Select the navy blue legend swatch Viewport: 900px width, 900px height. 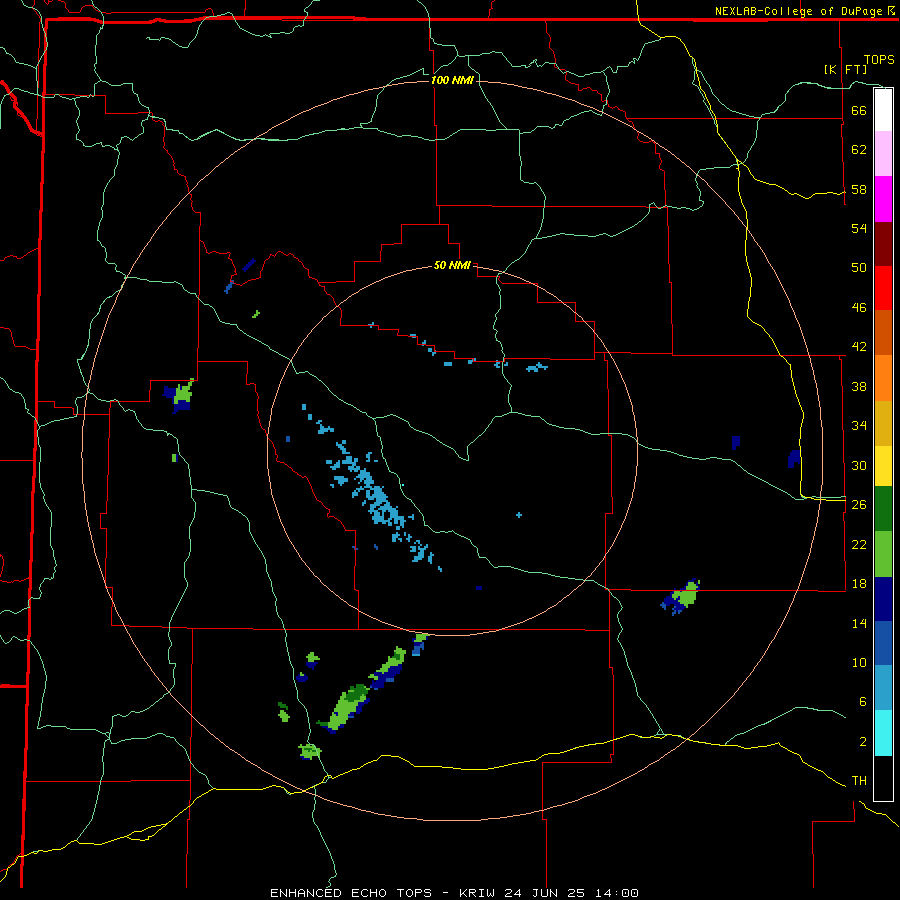[x=883, y=599]
